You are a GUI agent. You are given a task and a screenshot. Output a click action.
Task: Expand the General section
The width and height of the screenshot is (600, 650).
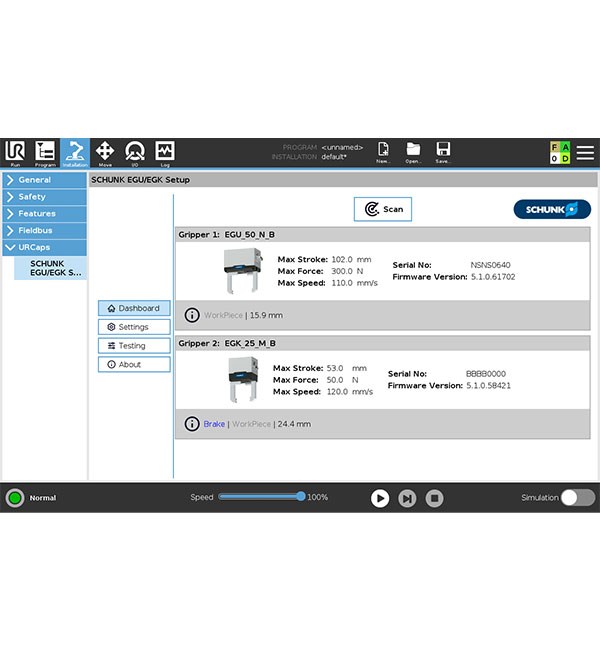pos(45,180)
